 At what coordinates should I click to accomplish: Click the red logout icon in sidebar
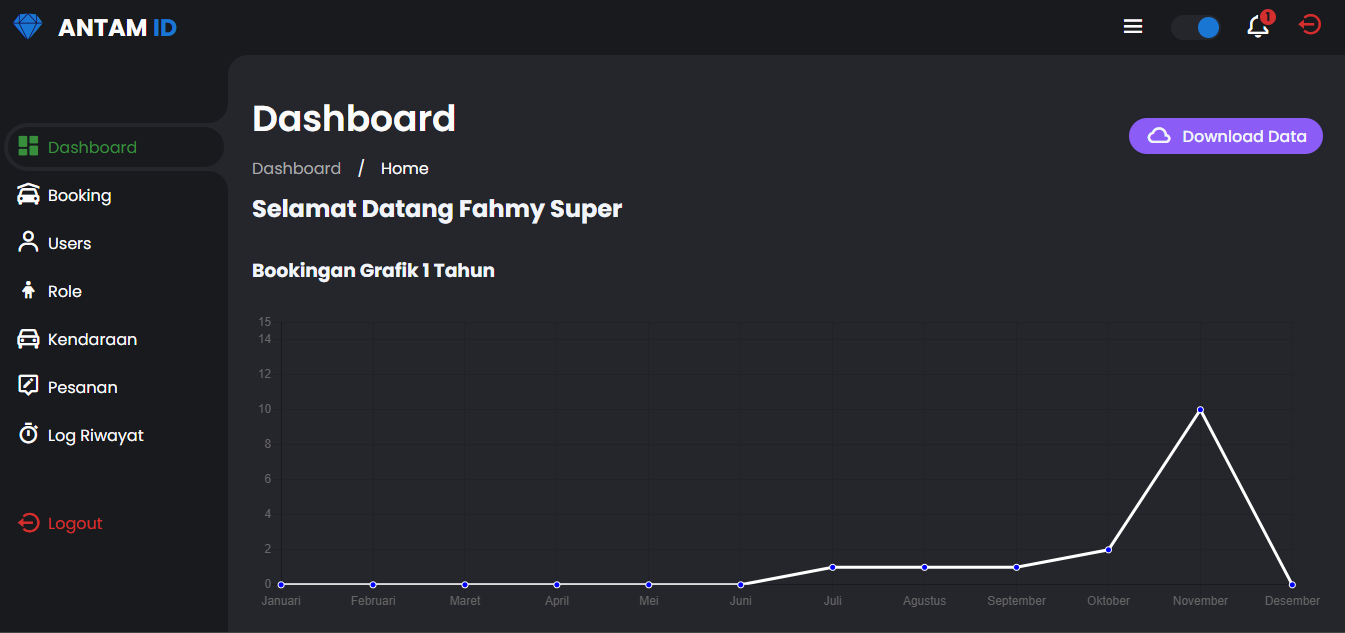27,522
